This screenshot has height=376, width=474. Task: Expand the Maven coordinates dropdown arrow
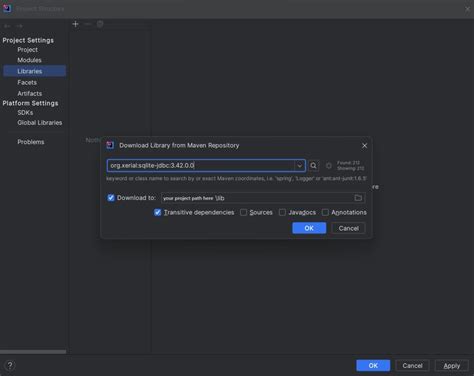(299, 166)
